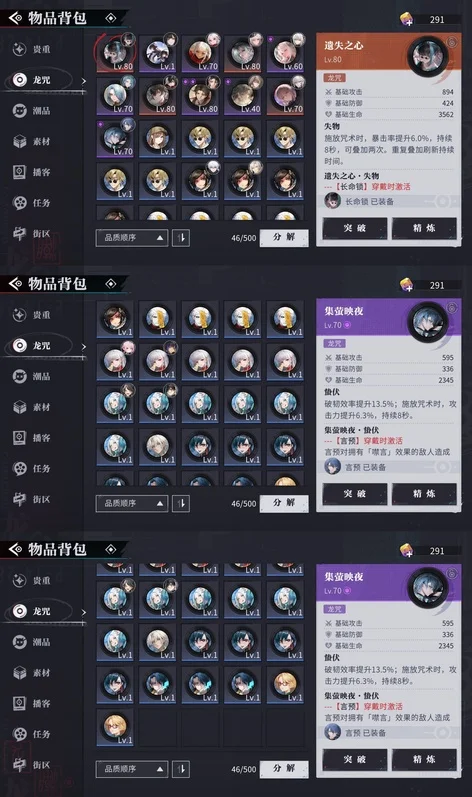Click the 分解 button in the middle screen
This screenshot has height=797, width=472.
point(284,503)
